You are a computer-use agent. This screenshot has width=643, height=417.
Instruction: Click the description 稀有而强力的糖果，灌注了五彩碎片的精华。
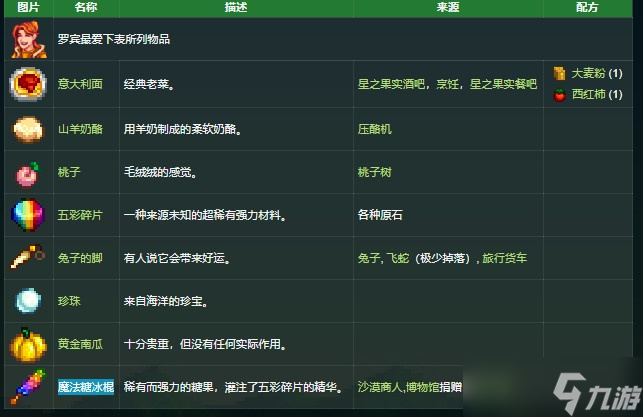coord(233,387)
